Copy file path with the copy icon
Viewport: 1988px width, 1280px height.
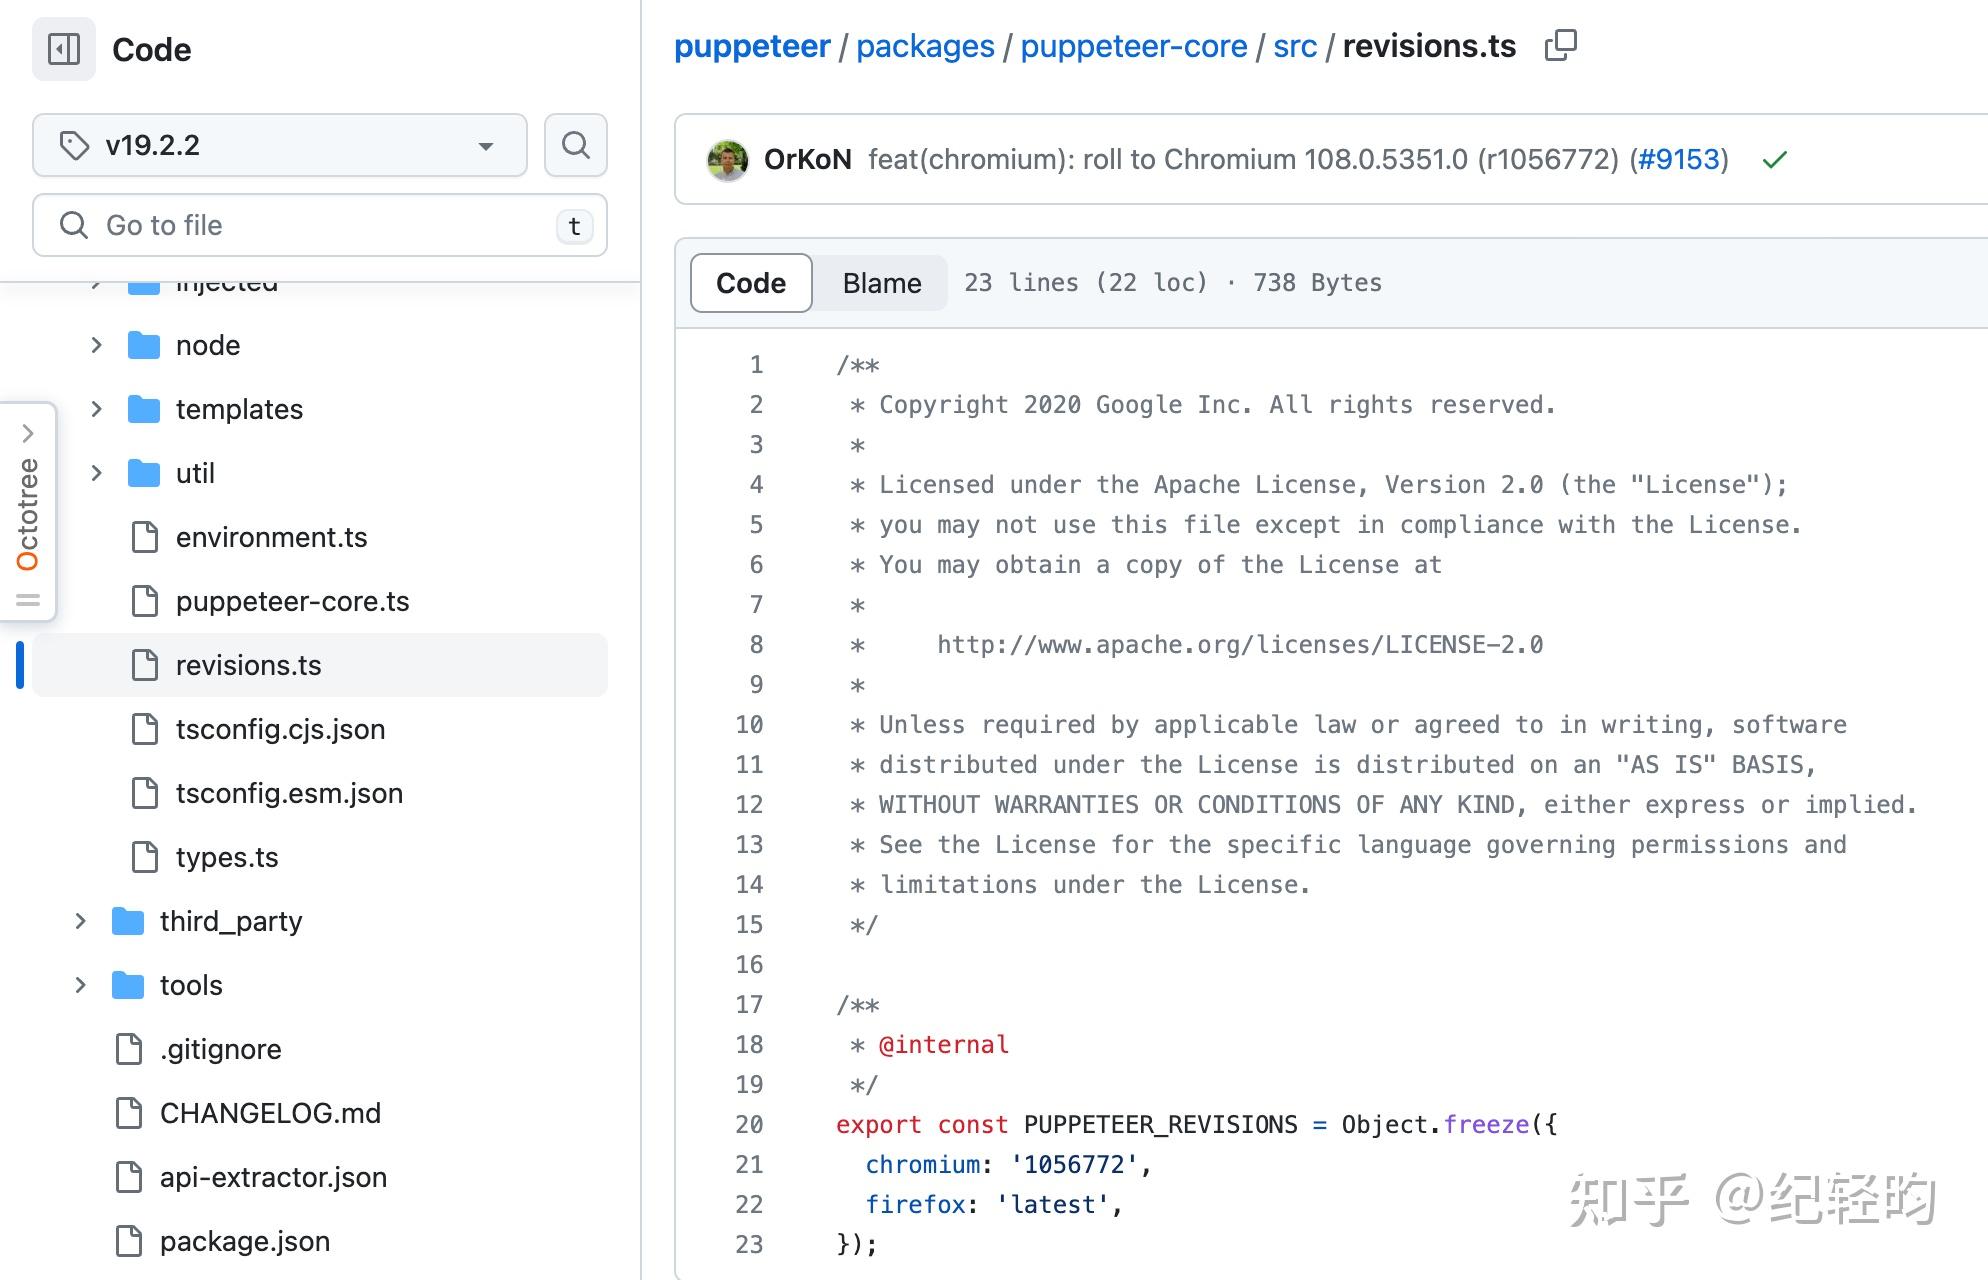[1560, 46]
